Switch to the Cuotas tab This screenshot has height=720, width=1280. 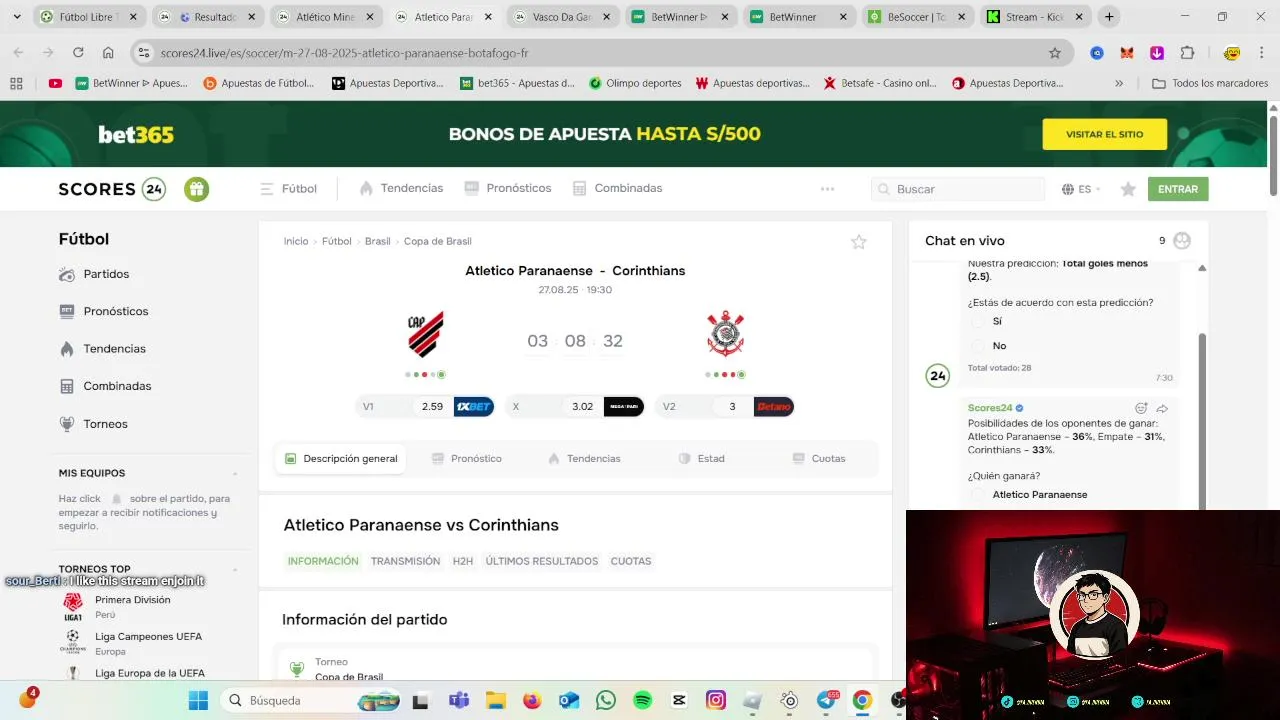pos(819,459)
